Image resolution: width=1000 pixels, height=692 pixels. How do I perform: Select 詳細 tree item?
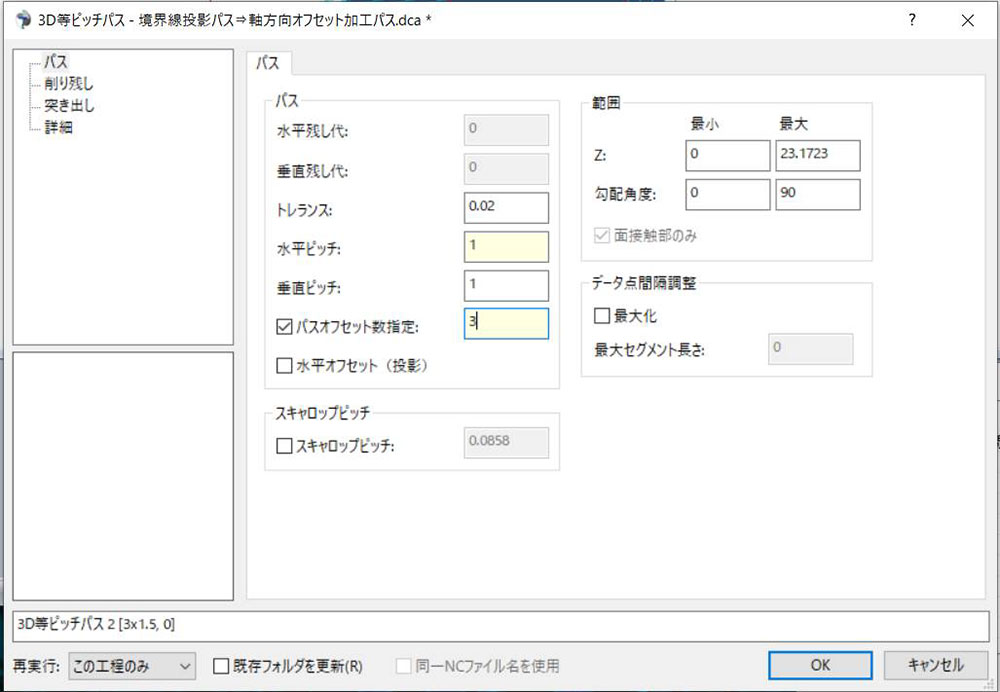point(58,127)
